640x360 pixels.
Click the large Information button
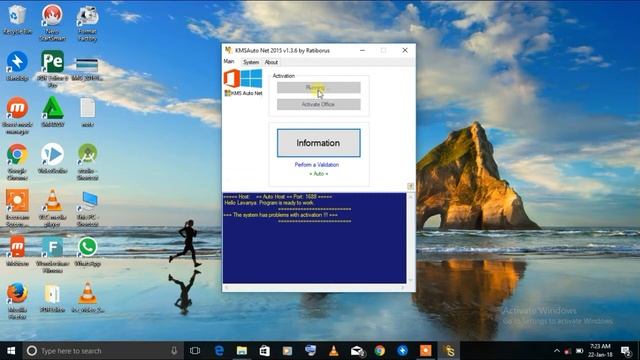[x=318, y=143]
